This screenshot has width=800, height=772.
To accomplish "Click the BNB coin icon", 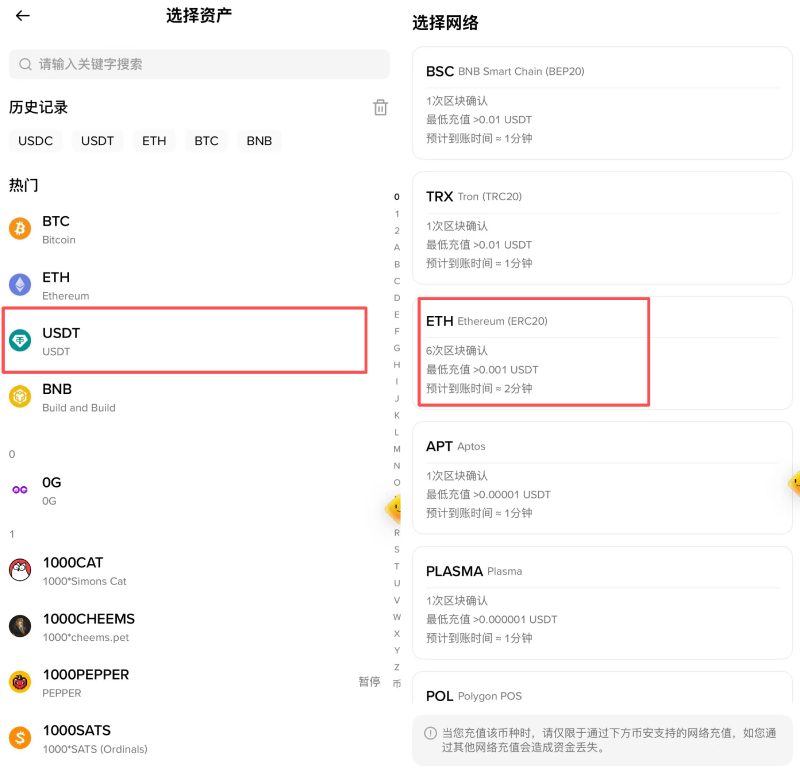I will (20, 396).
